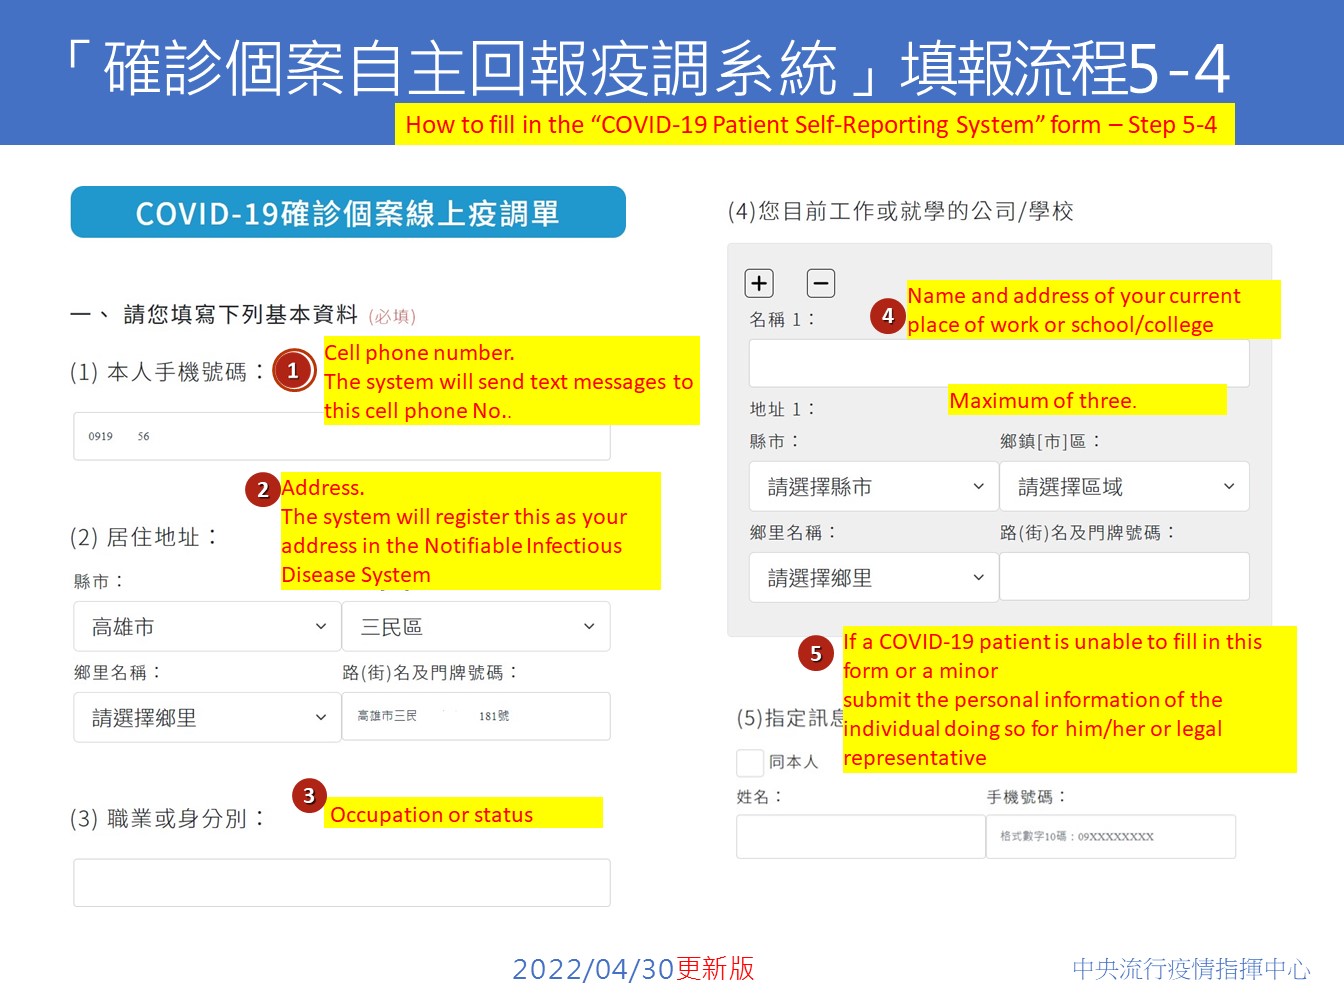
Task: Expand the 三民區 district dropdown
Action: [x=476, y=627]
